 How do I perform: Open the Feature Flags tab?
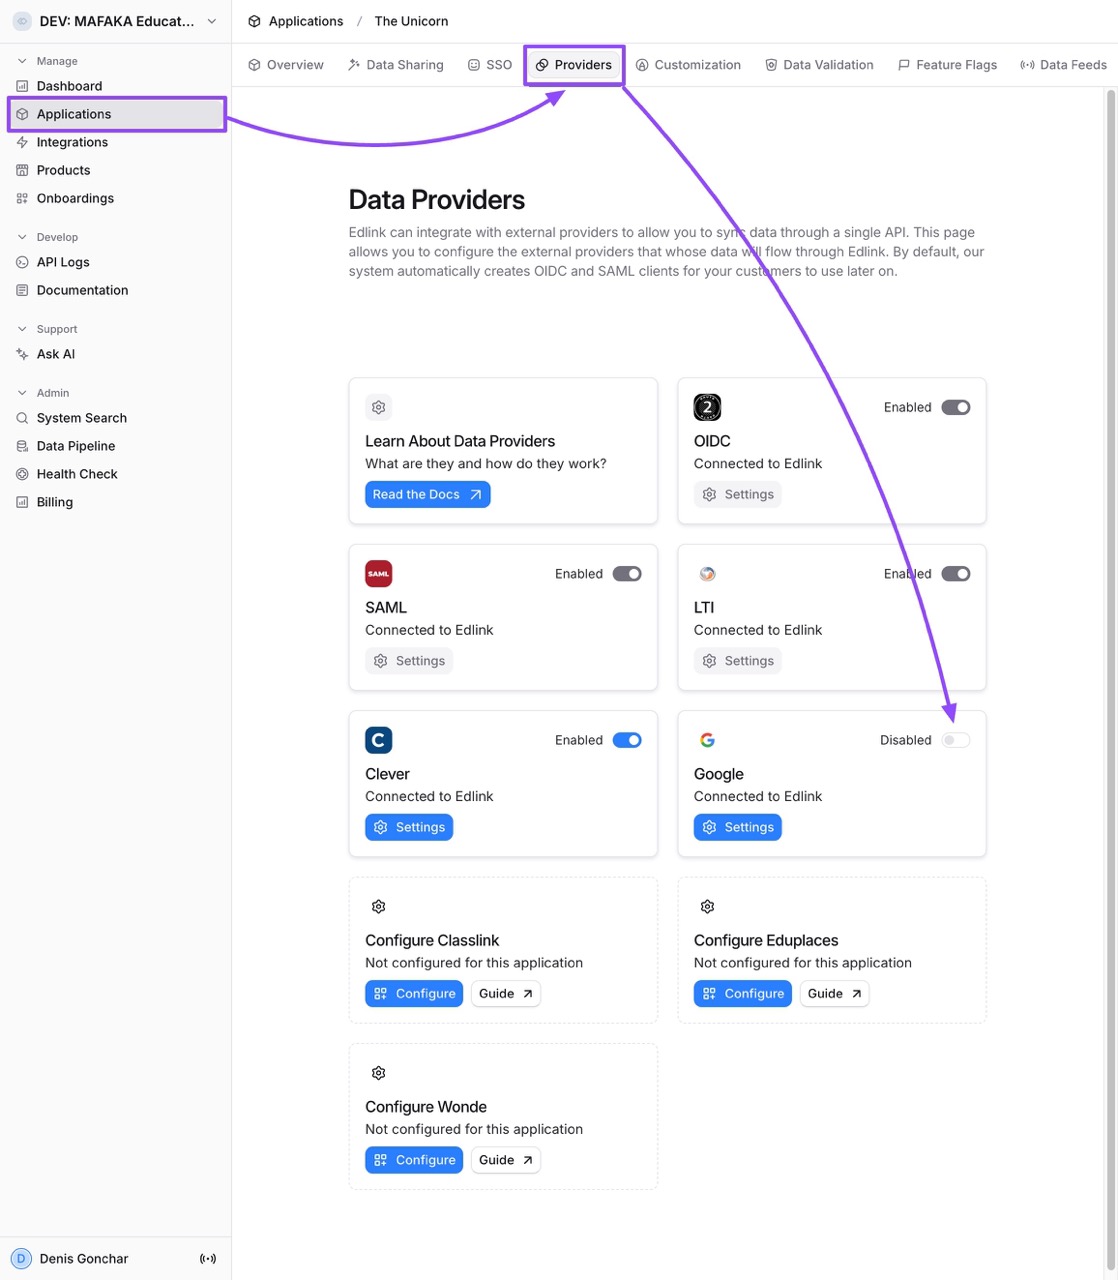tap(946, 64)
